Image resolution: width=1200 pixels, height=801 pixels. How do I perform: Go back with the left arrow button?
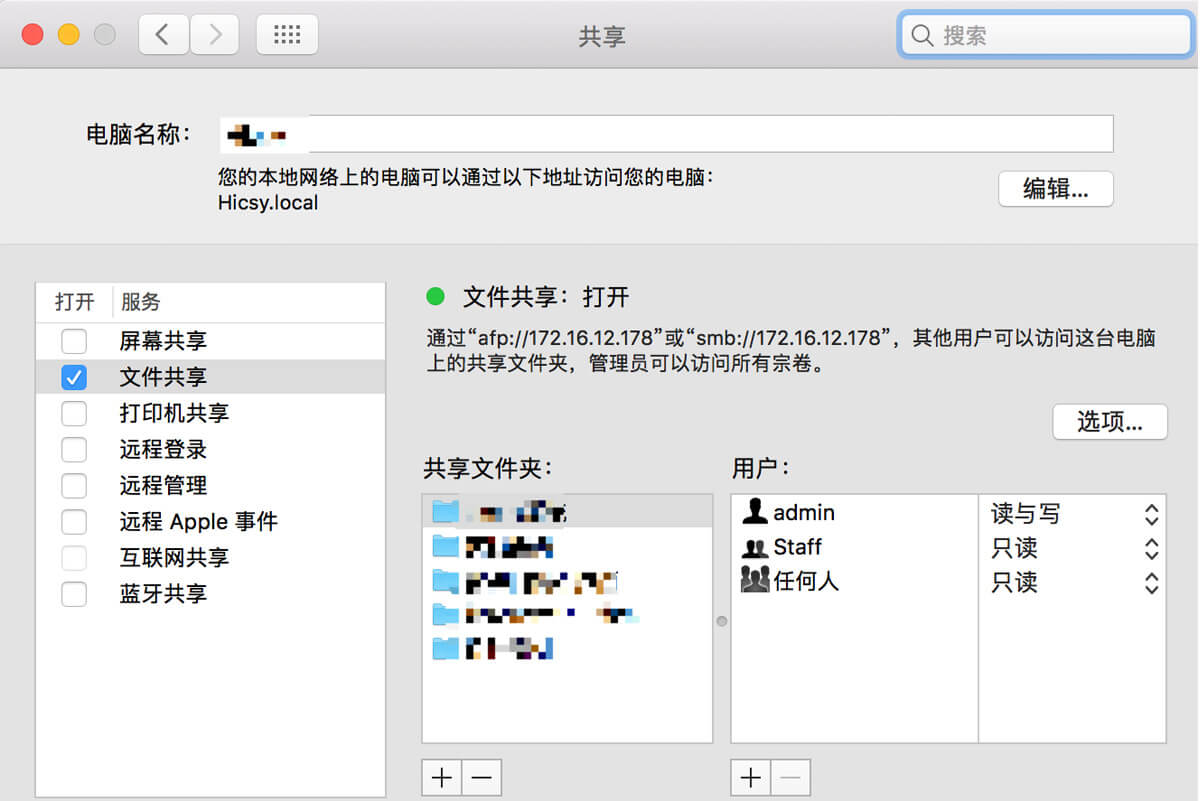pos(162,35)
